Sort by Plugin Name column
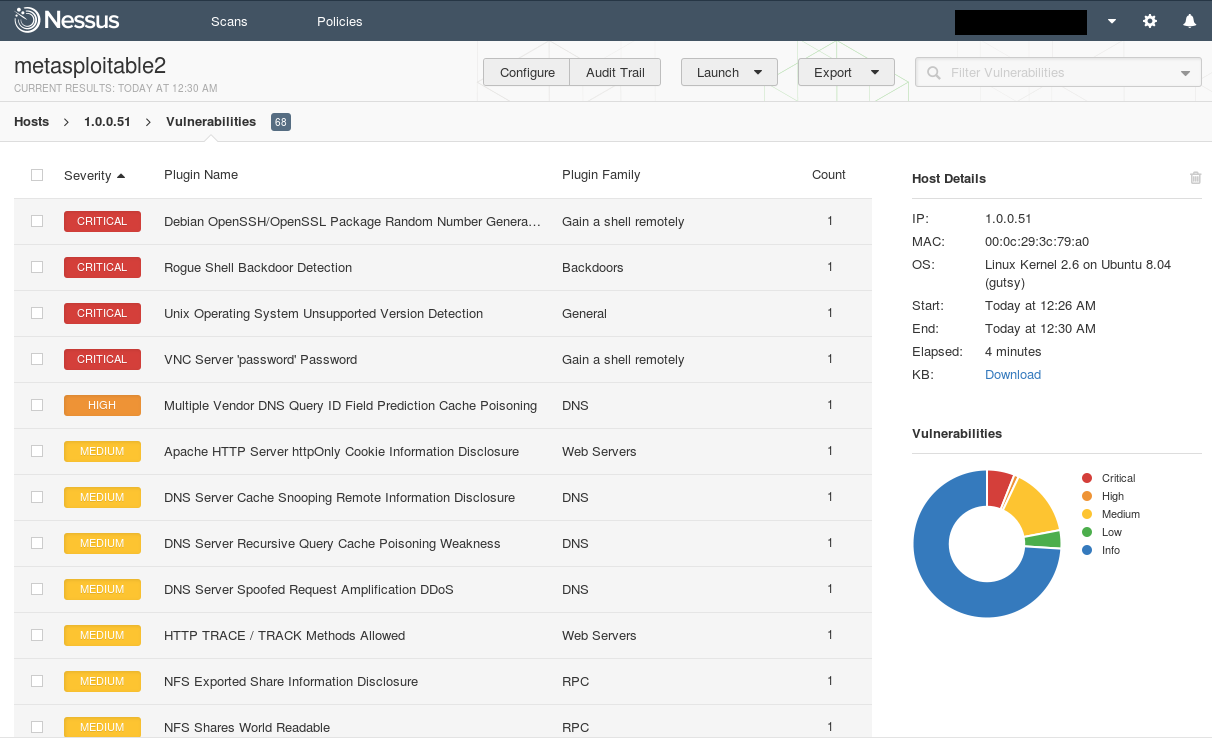 pos(201,175)
